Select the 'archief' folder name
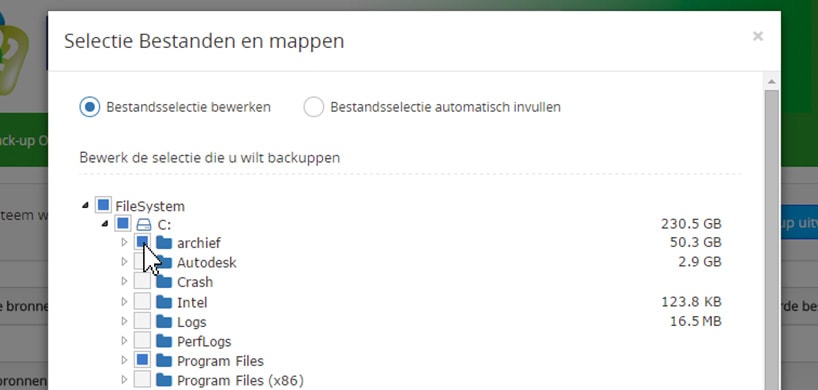 [x=199, y=243]
